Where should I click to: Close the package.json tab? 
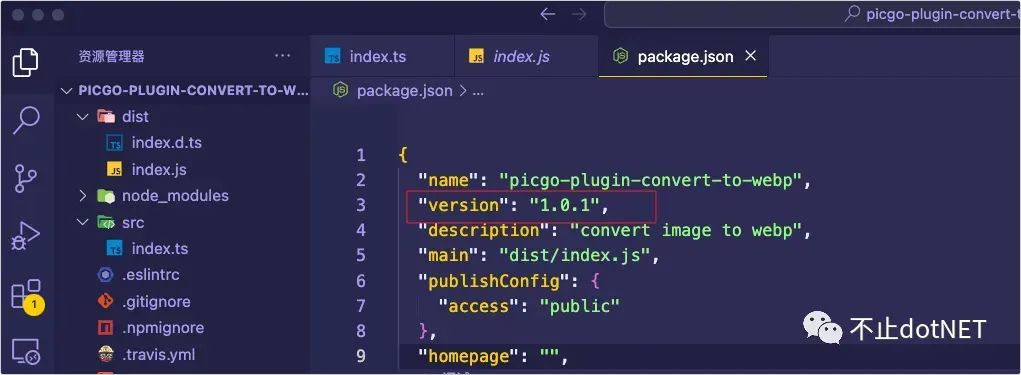(x=750, y=57)
